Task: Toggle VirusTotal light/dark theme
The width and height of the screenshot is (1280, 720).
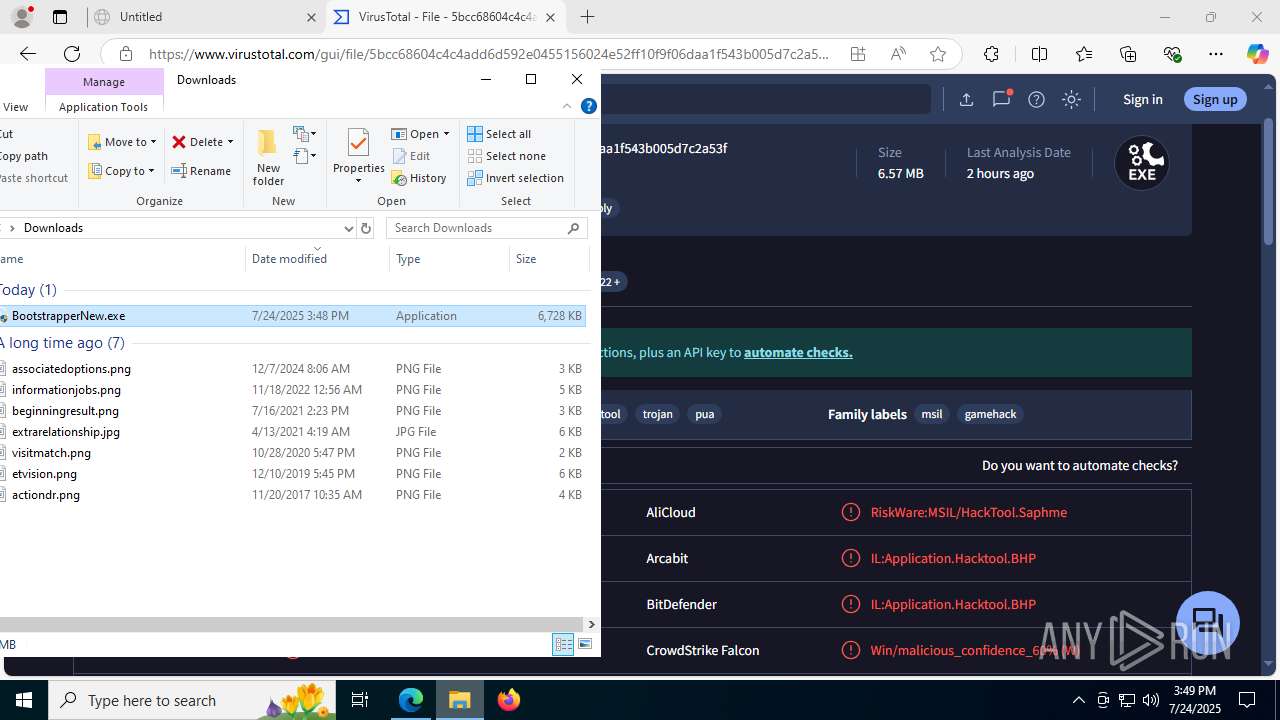Action: click(x=1071, y=99)
